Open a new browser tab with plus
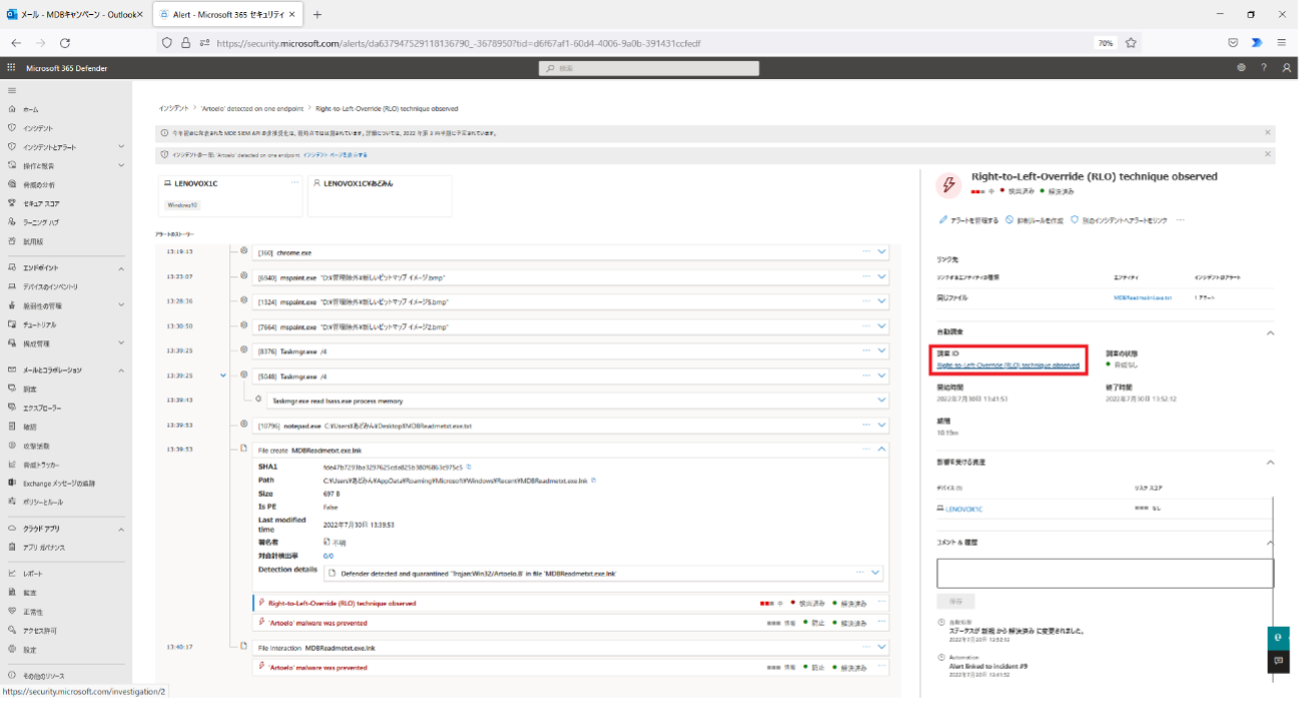 pos(317,15)
